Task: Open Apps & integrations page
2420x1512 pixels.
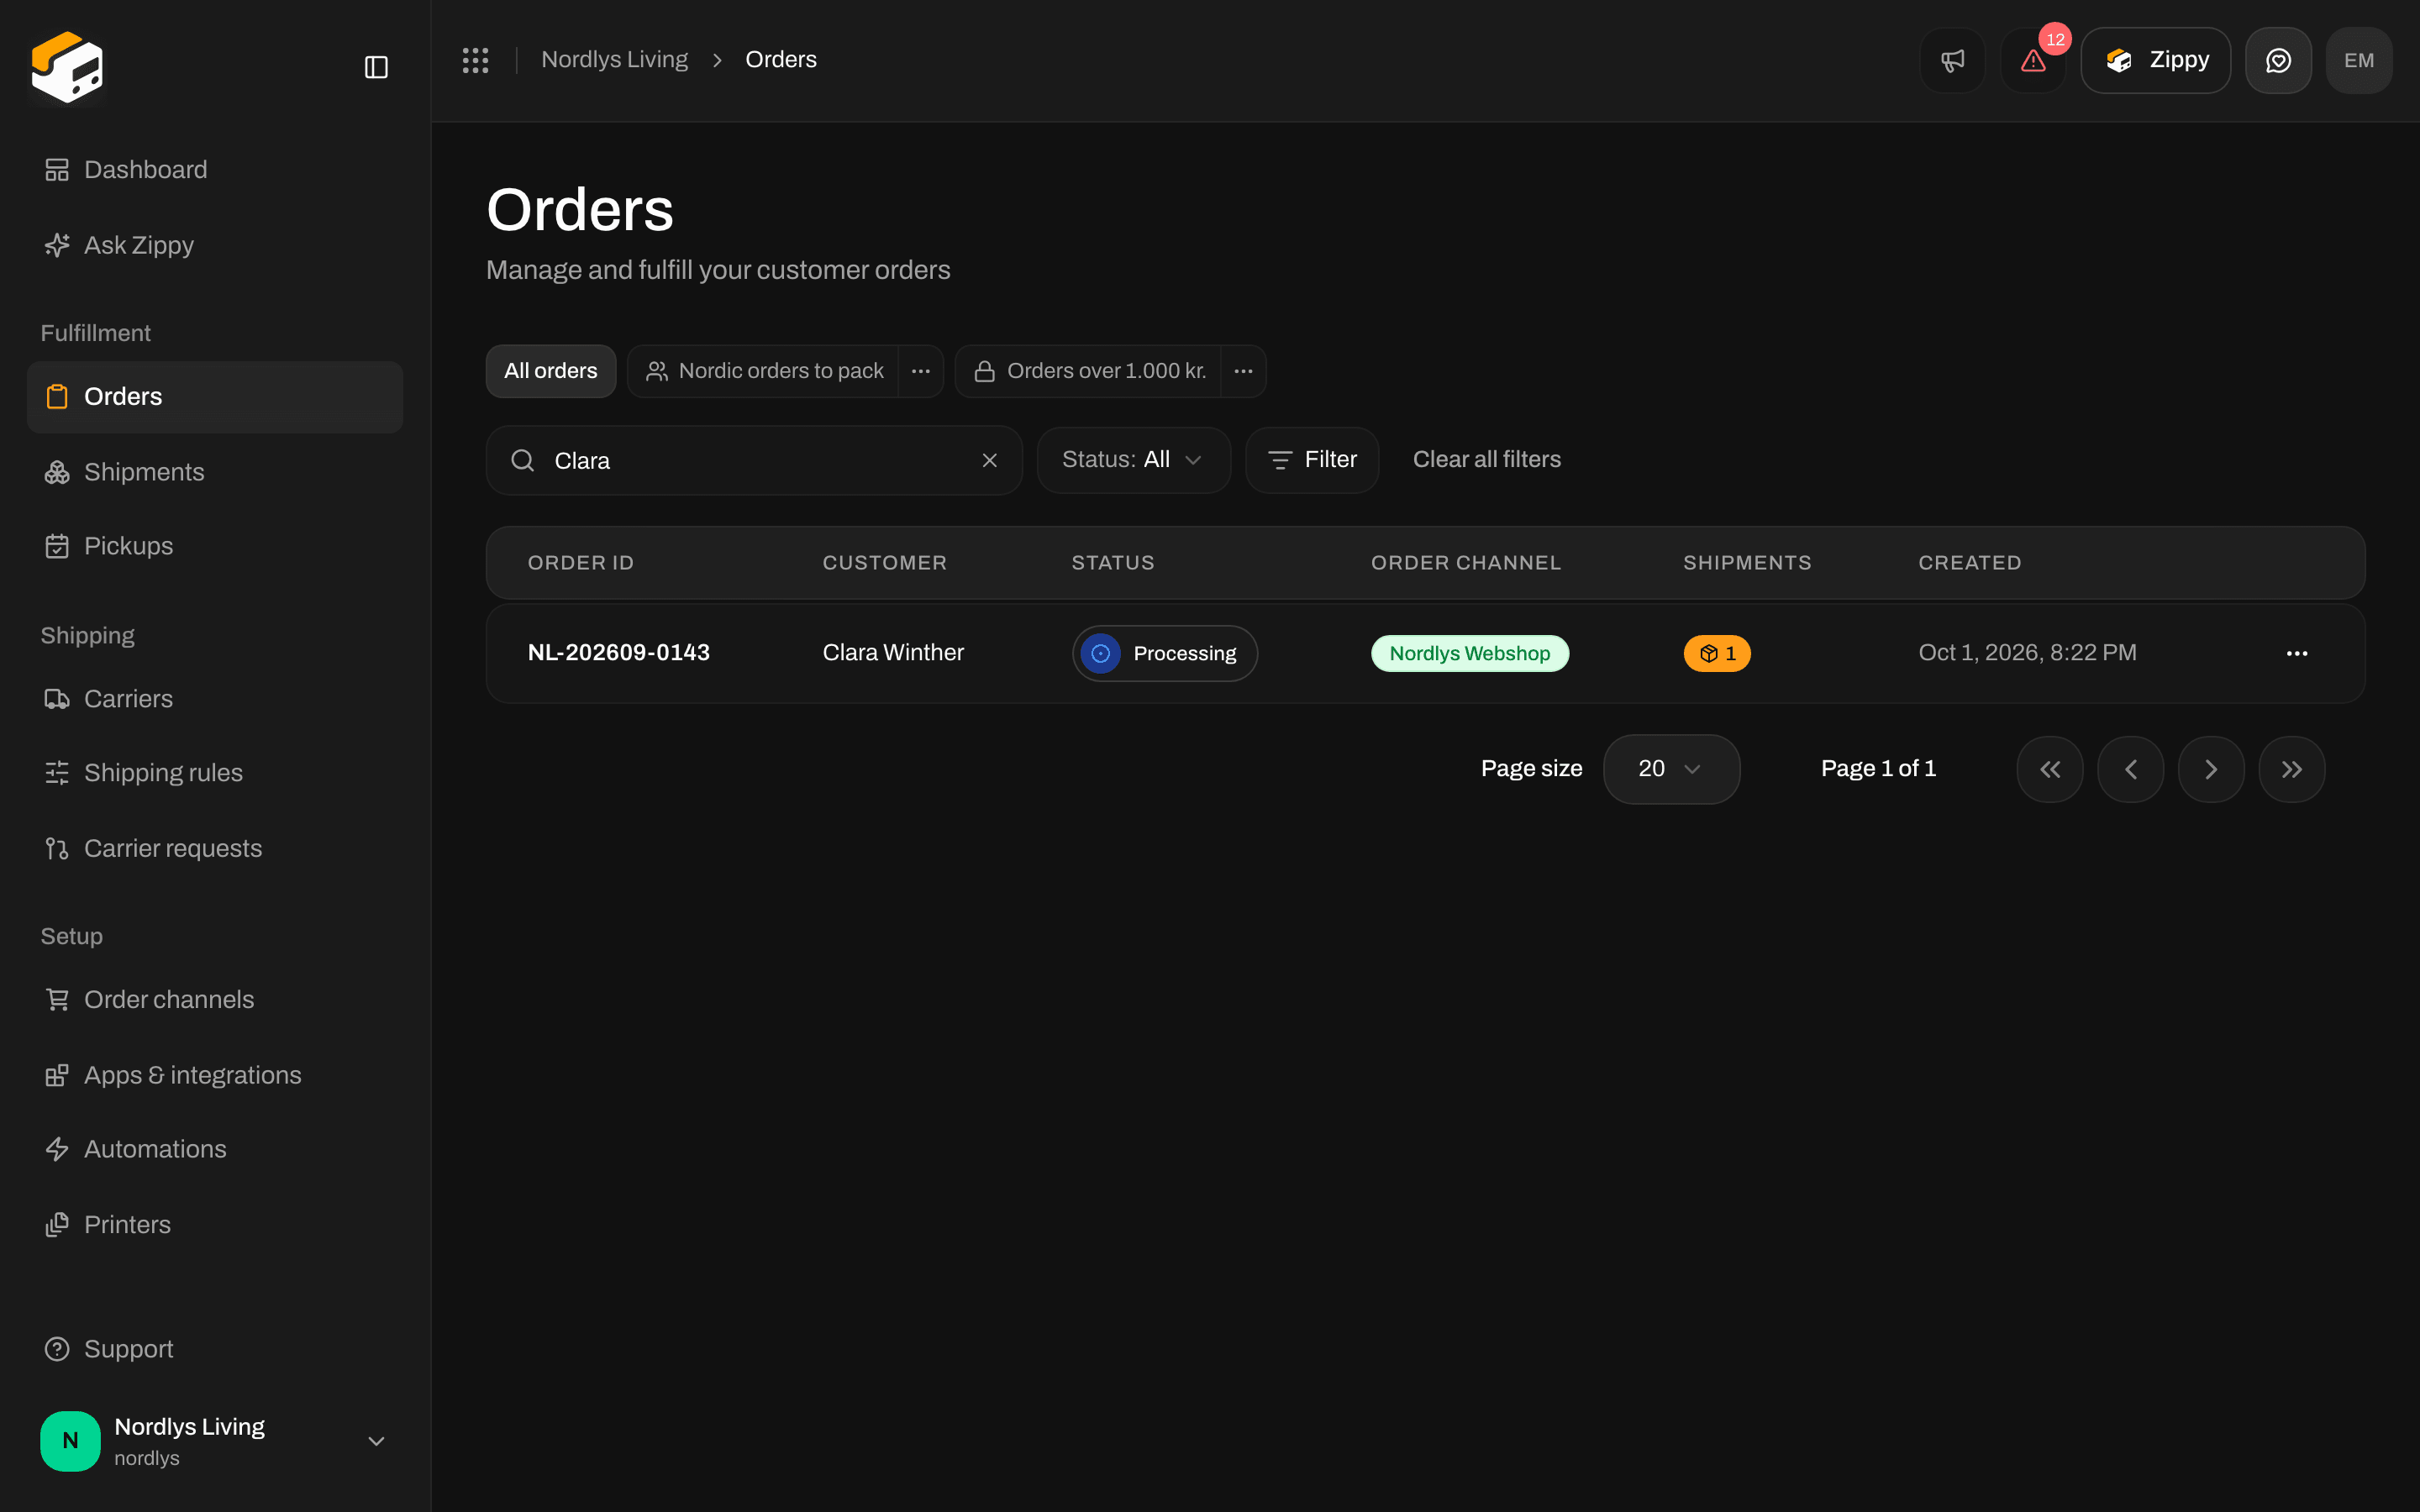Action: tap(214, 1075)
